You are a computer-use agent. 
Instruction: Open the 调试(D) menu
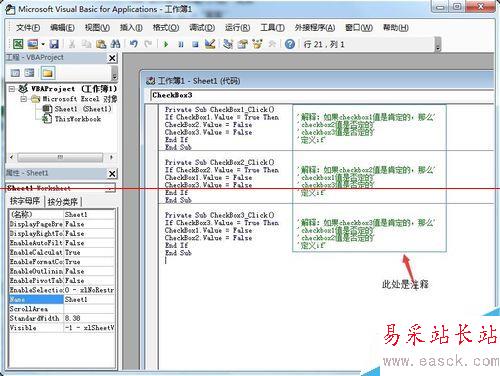coord(202,27)
